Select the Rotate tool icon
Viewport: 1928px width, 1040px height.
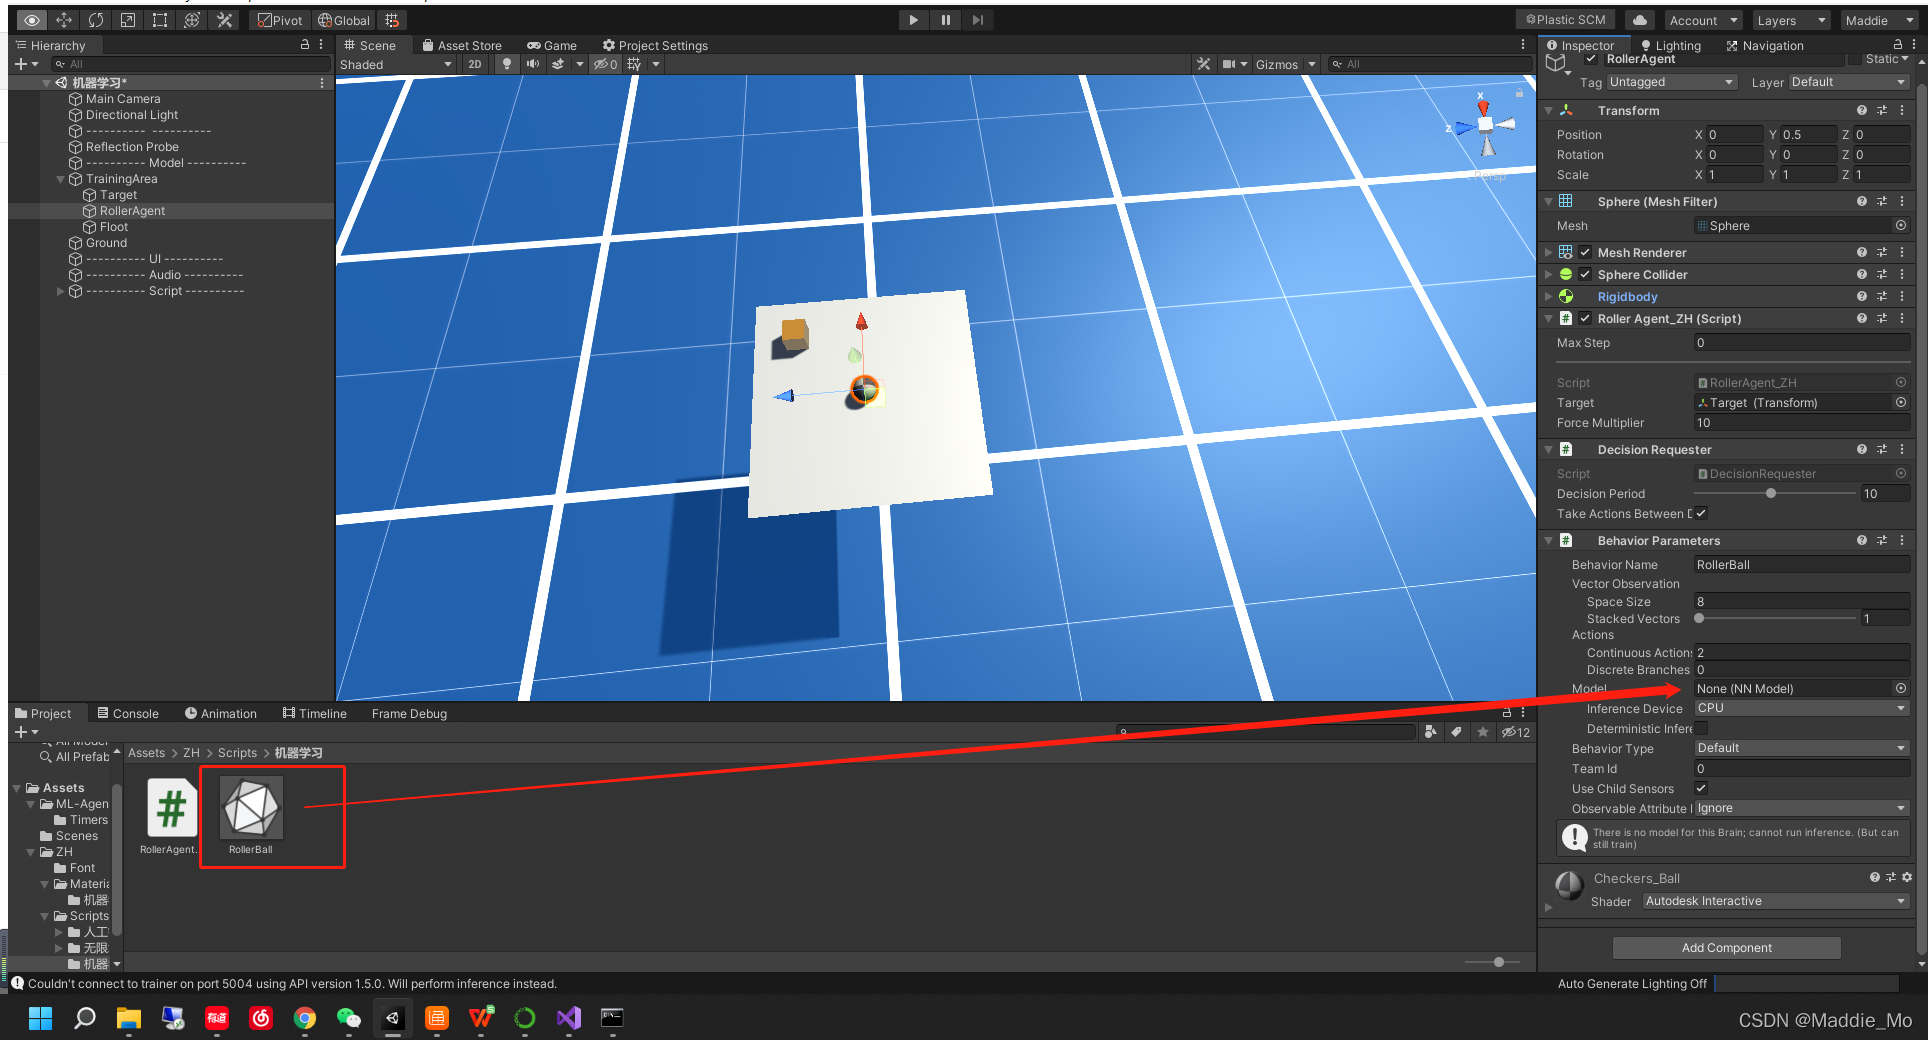pos(96,20)
